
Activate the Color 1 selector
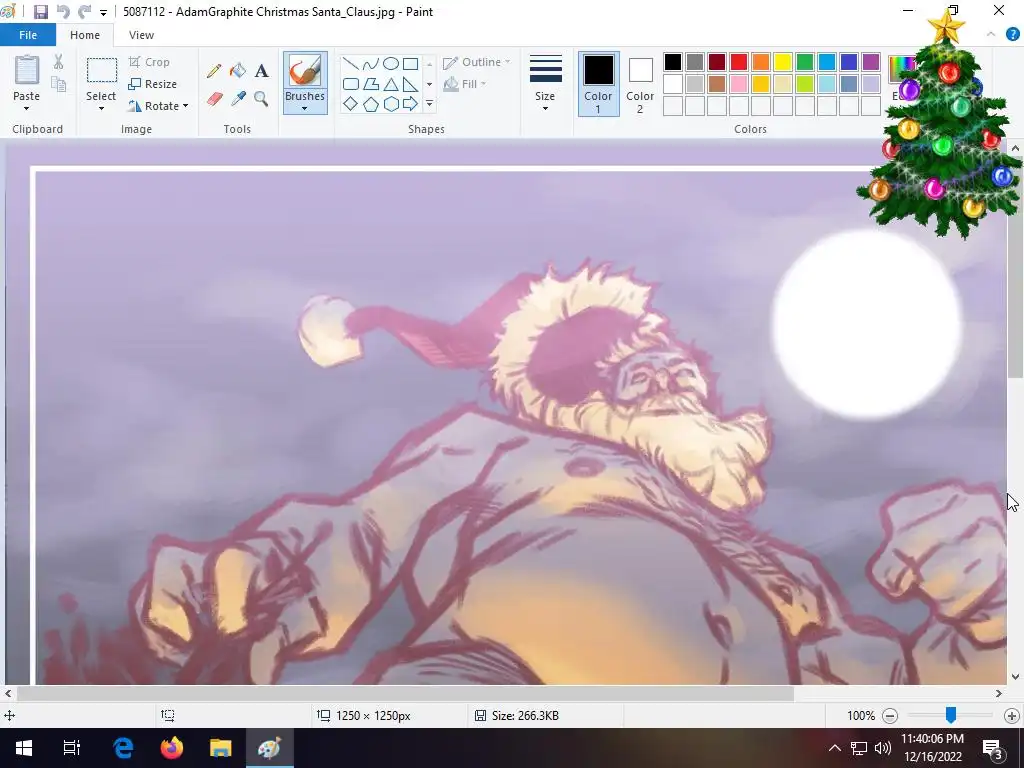pos(598,84)
